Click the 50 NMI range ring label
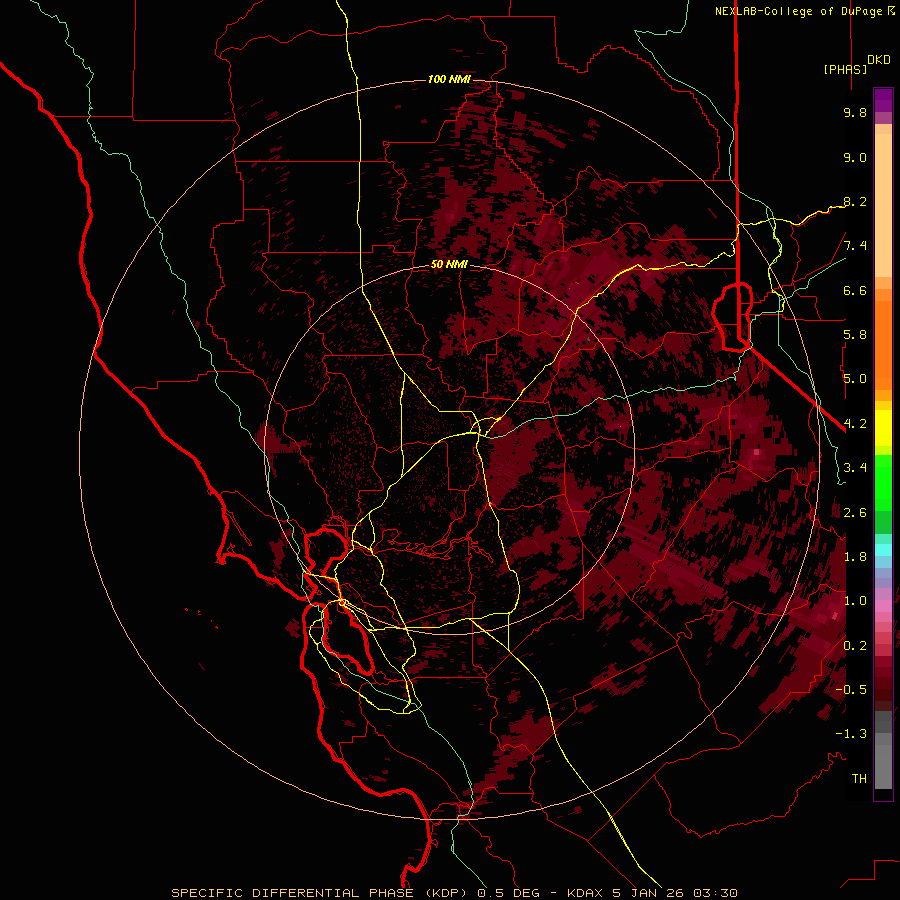Screen dimensions: 900x900 (x=449, y=265)
